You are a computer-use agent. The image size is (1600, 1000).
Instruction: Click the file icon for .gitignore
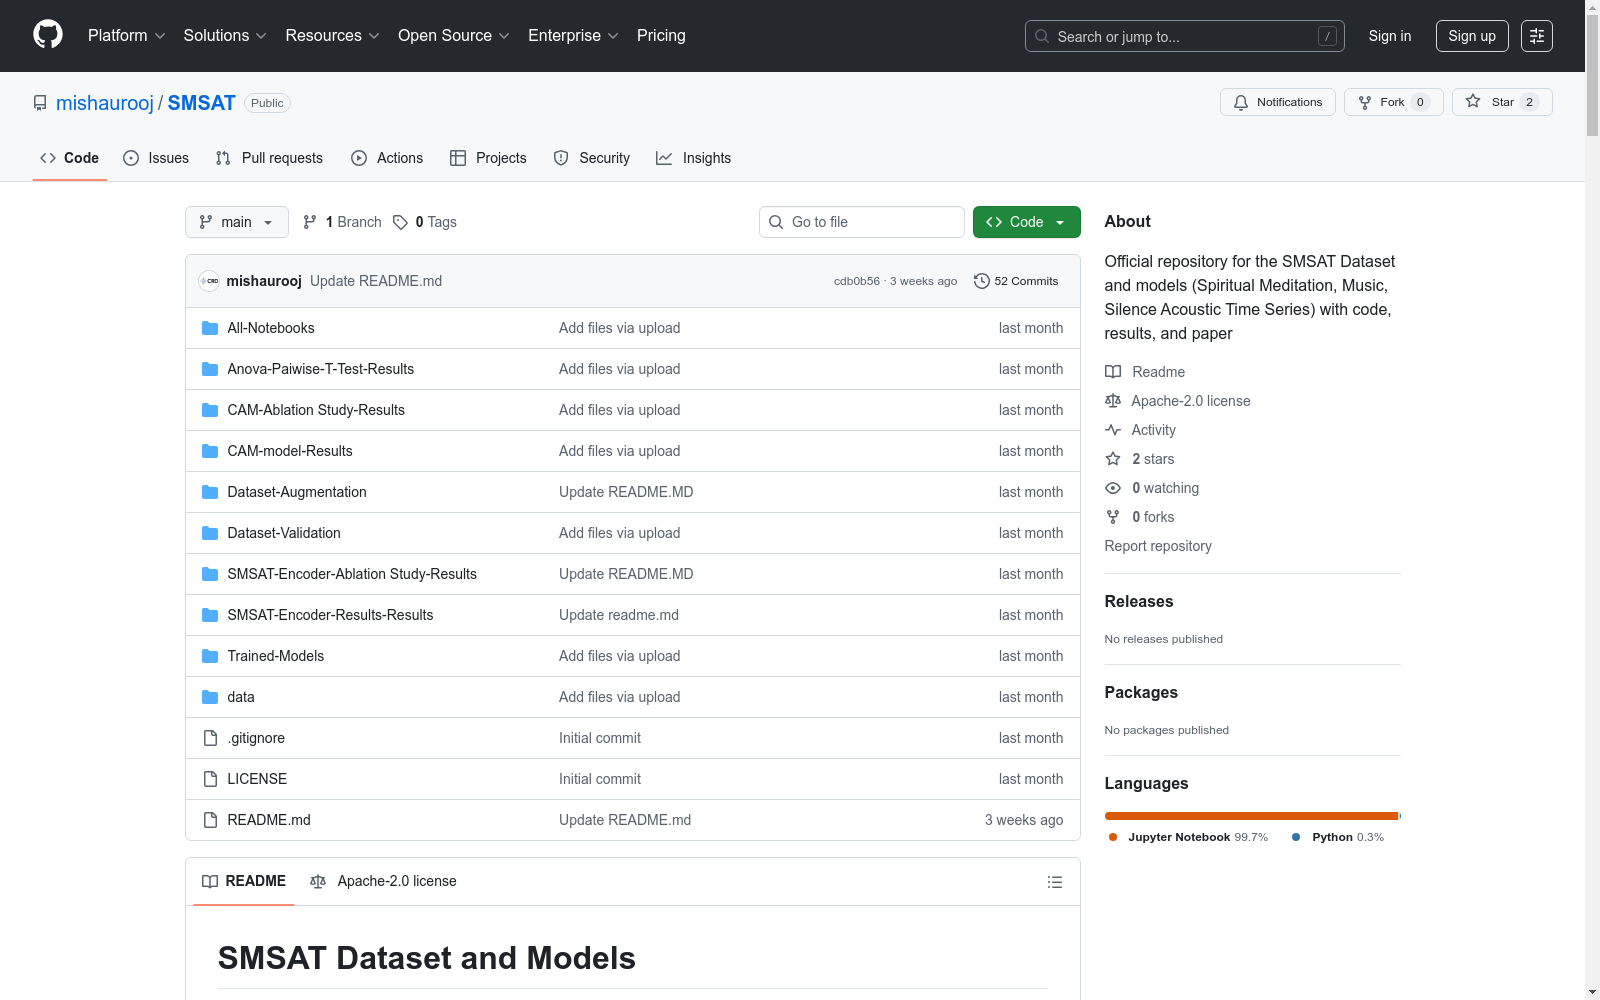tap(210, 738)
